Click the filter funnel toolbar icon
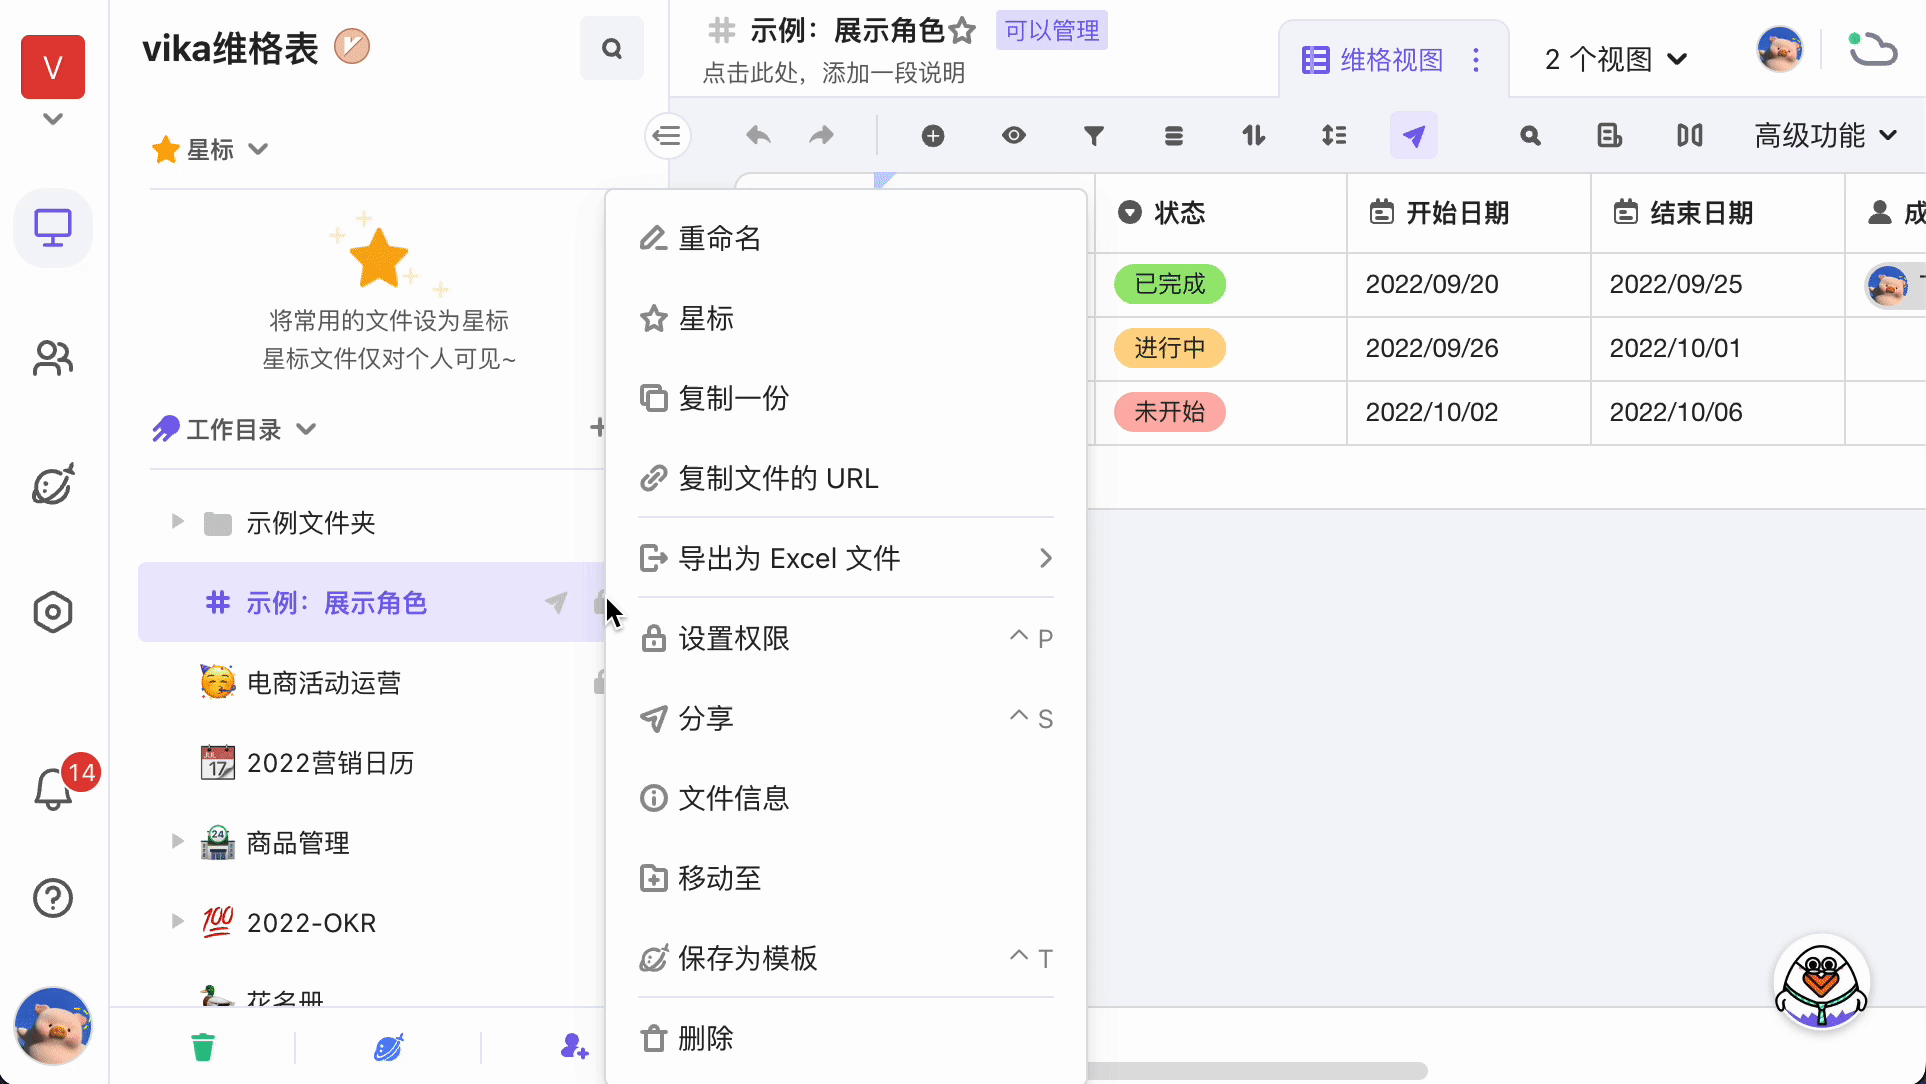This screenshot has height=1084, width=1926. point(1094,136)
